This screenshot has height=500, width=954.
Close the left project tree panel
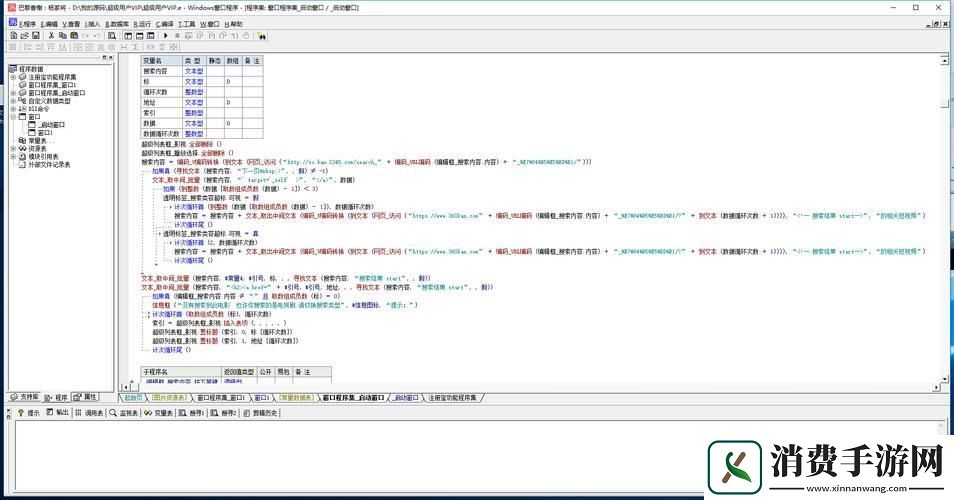pos(110,57)
